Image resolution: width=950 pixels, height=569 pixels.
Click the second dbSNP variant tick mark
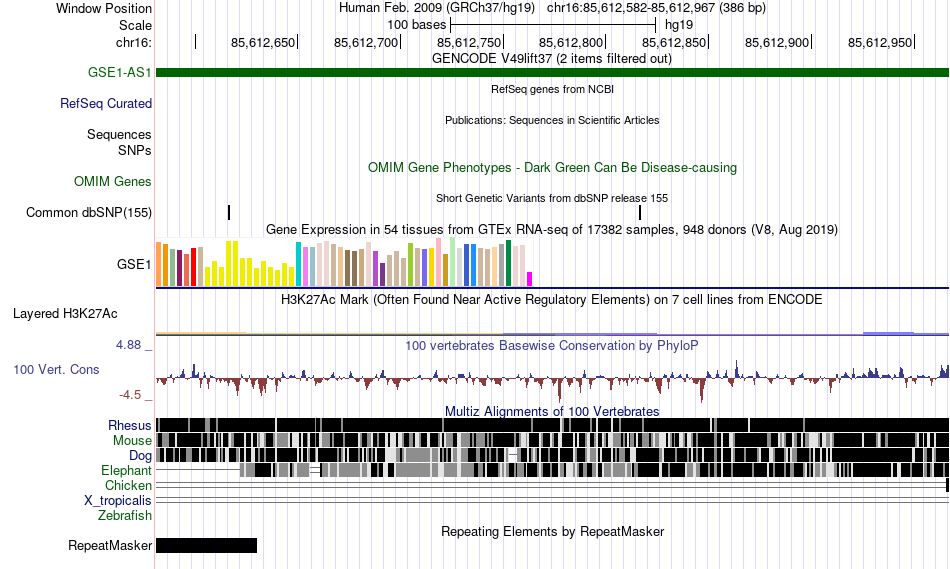click(640, 212)
